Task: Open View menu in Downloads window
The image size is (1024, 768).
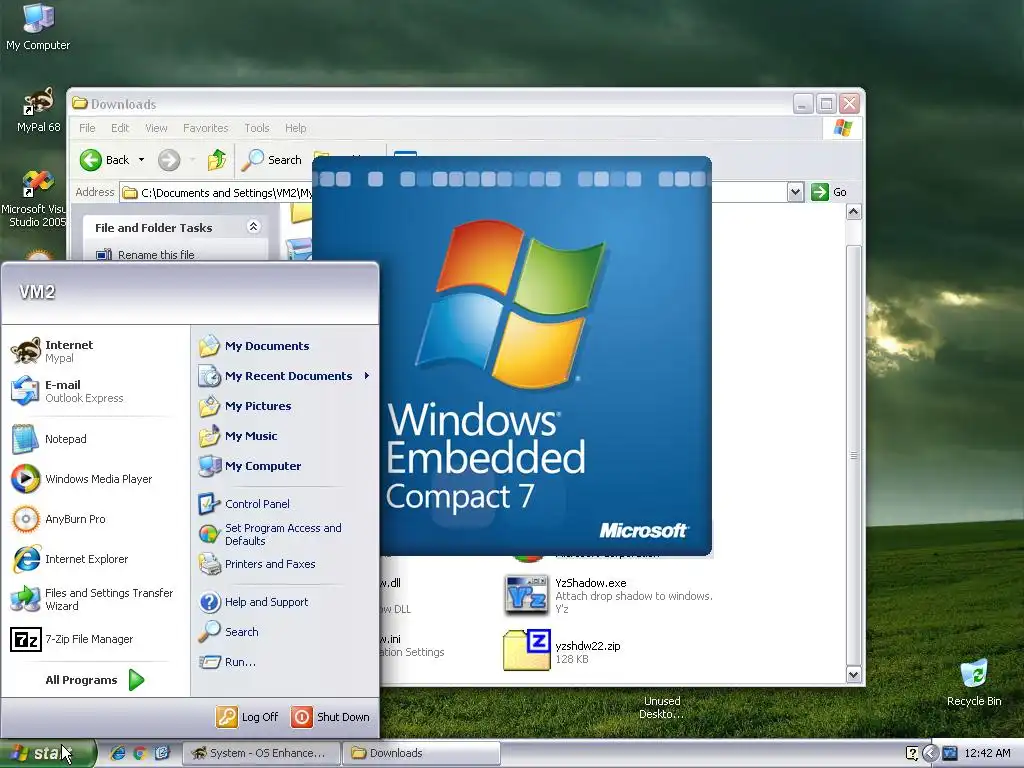Action: (x=156, y=128)
